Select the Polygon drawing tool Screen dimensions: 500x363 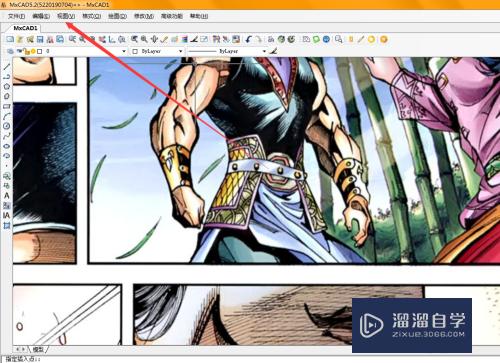tap(7, 87)
